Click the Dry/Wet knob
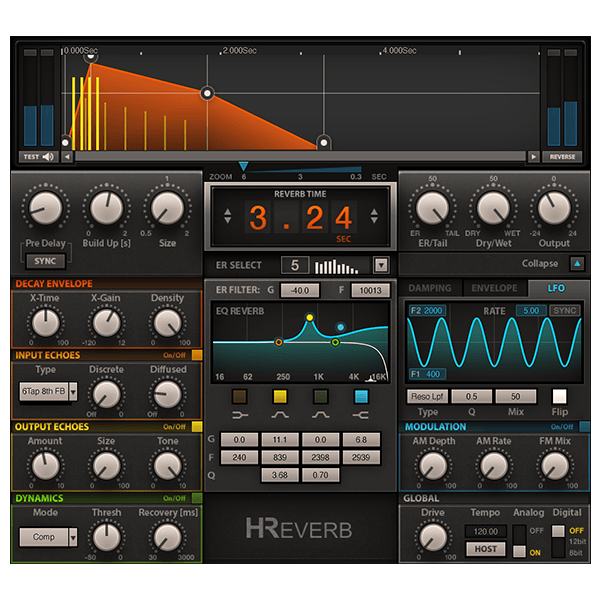This screenshot has width=600, height=600. pos(493,208)
